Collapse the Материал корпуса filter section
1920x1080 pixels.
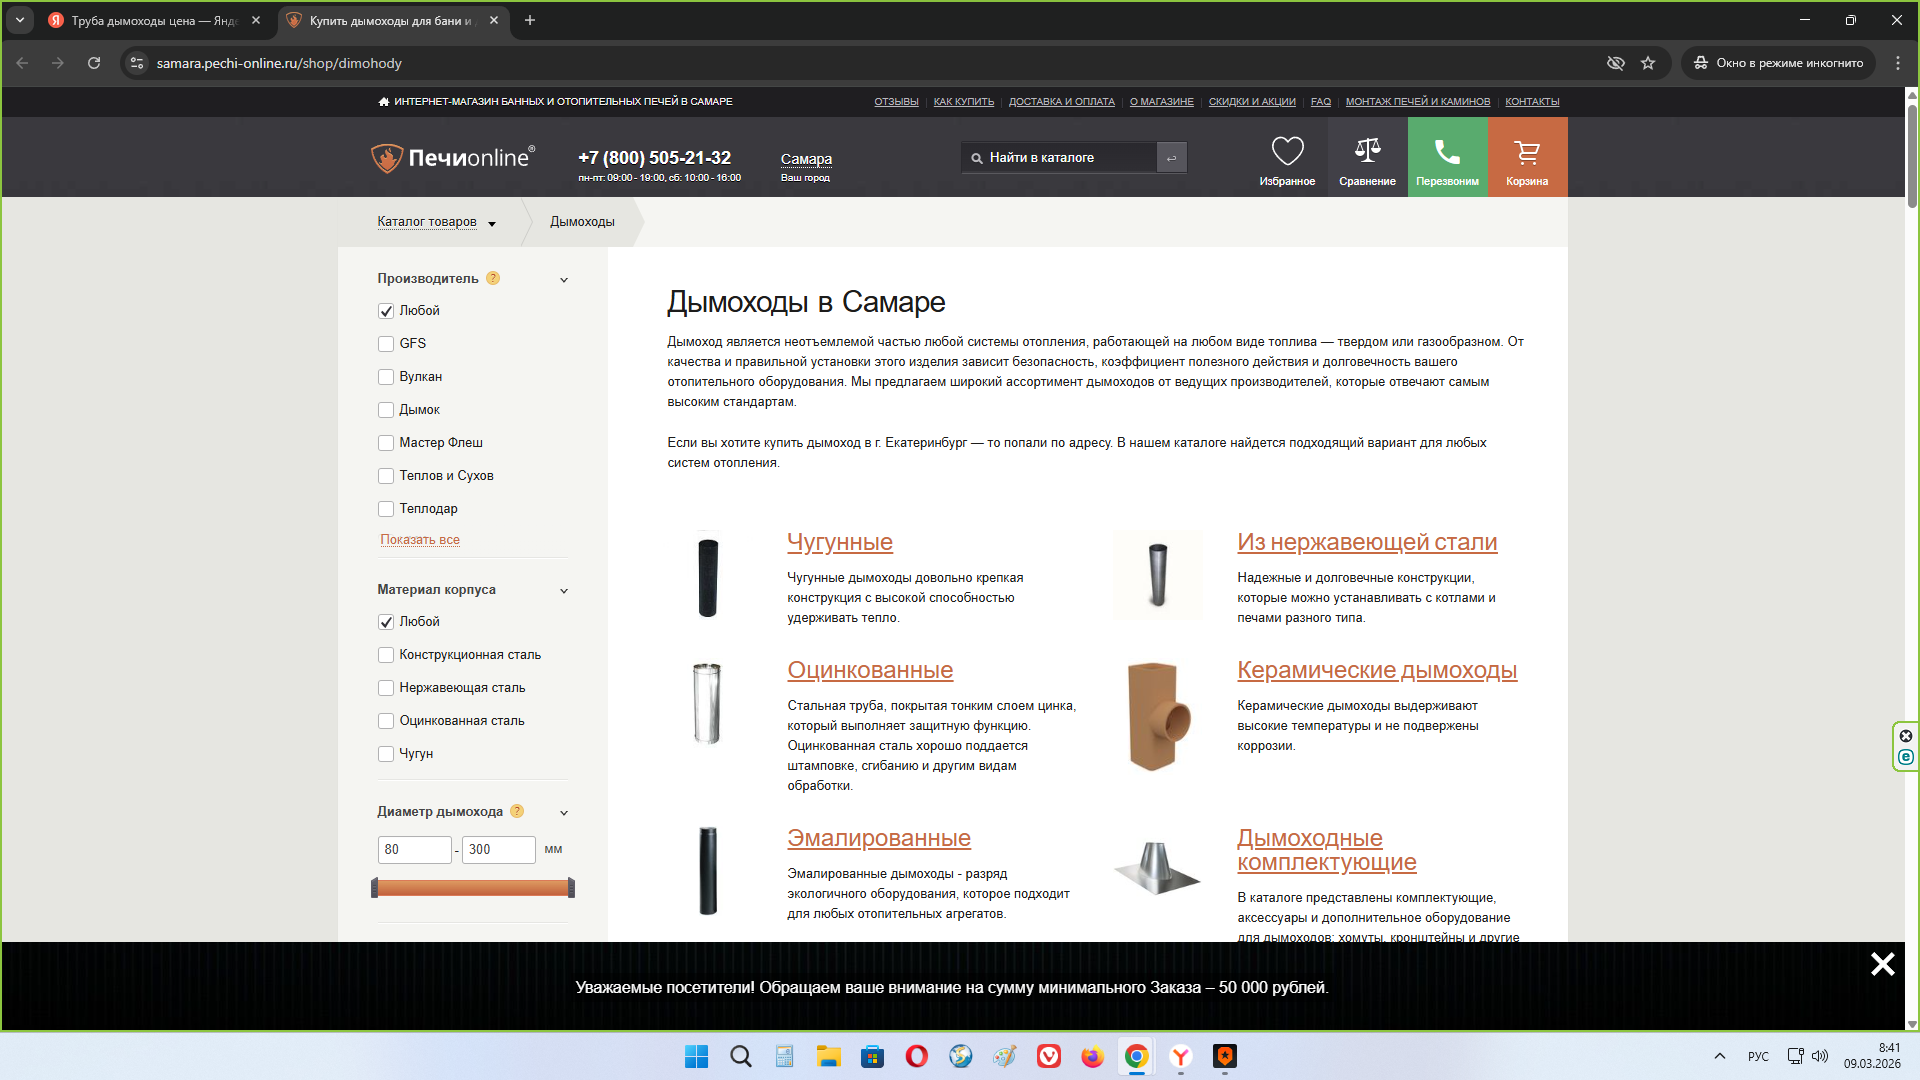coord(564,591)
